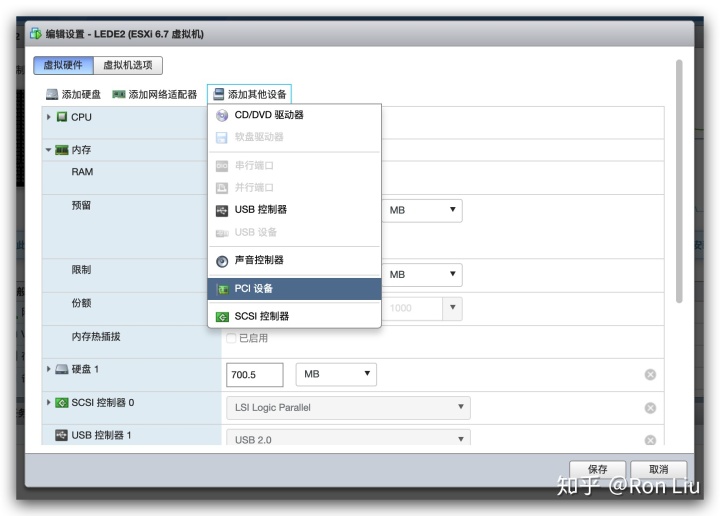Click the 添加硬盘 hard disk icon
This screenshot has height=516, width=720.
pyautogui.click(x=52, y=95)
